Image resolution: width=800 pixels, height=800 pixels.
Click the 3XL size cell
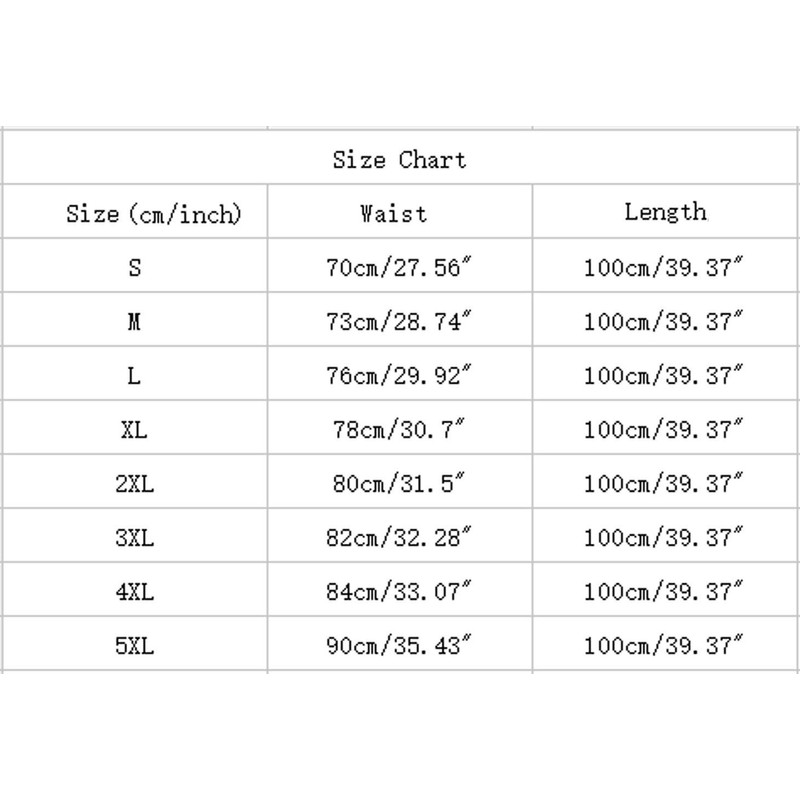[135, 536]
